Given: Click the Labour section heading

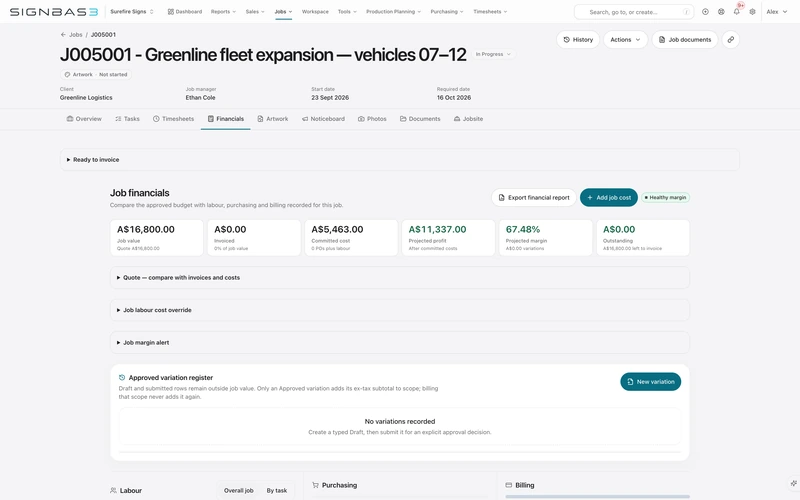Looking at the screenshot, I should (126, 491).
